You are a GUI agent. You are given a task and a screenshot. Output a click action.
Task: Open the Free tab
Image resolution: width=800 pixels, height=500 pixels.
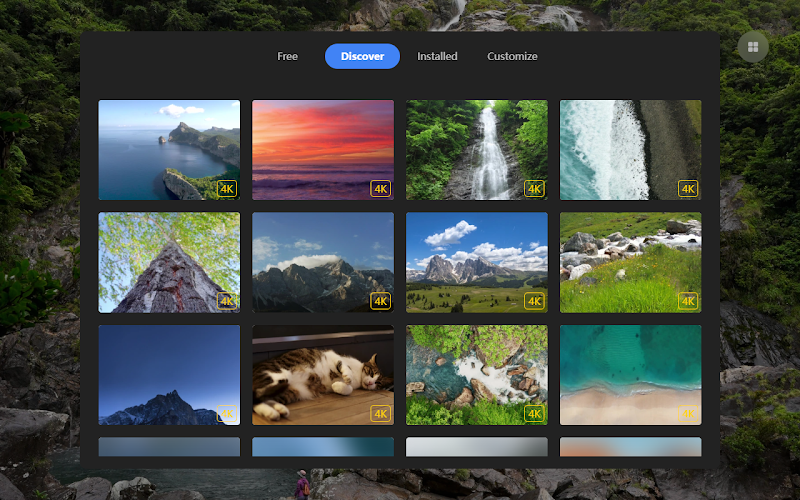point(287,56)
